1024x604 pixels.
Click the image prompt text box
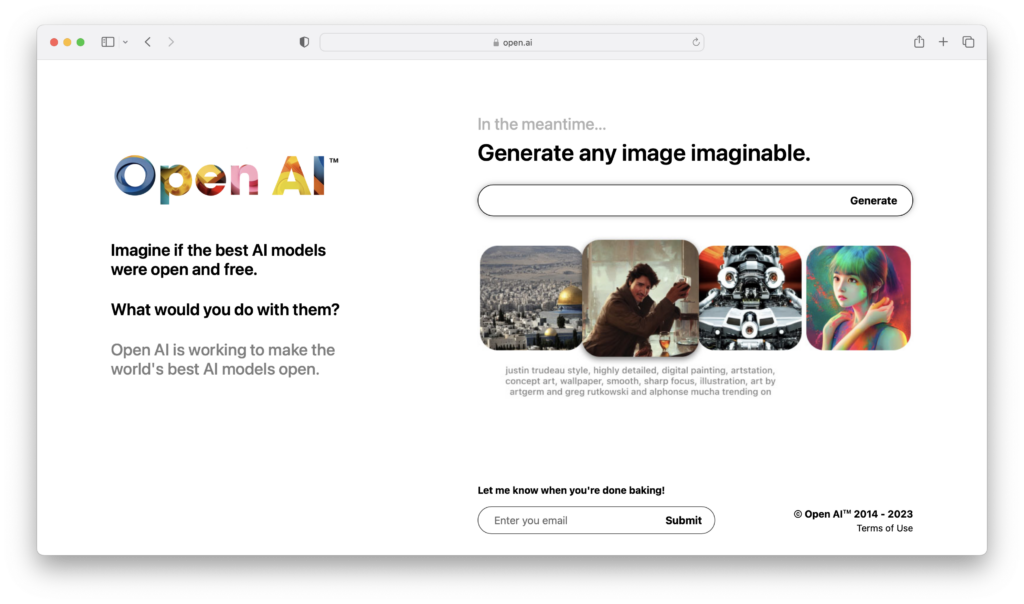pyautogui.click(x=620, y=200)
